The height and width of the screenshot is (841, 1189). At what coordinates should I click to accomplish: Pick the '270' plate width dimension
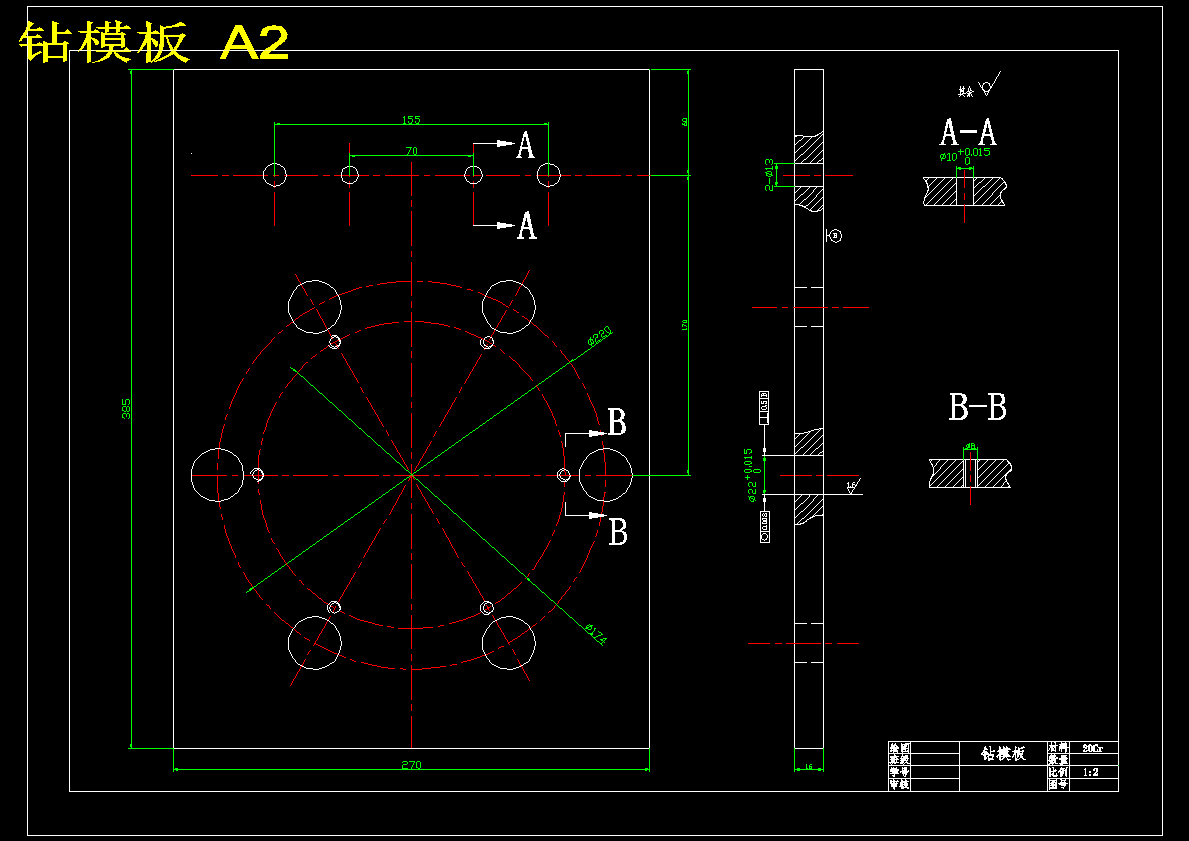(411, 765)
